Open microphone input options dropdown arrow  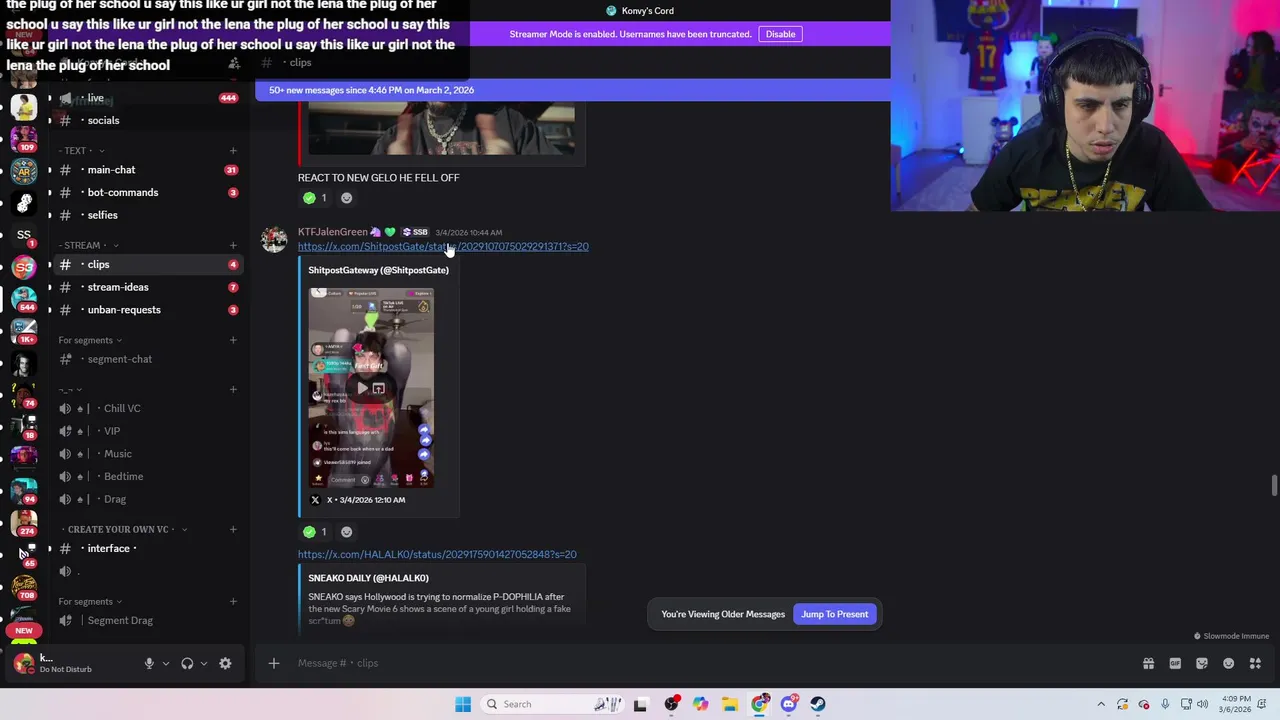(166, 663)
